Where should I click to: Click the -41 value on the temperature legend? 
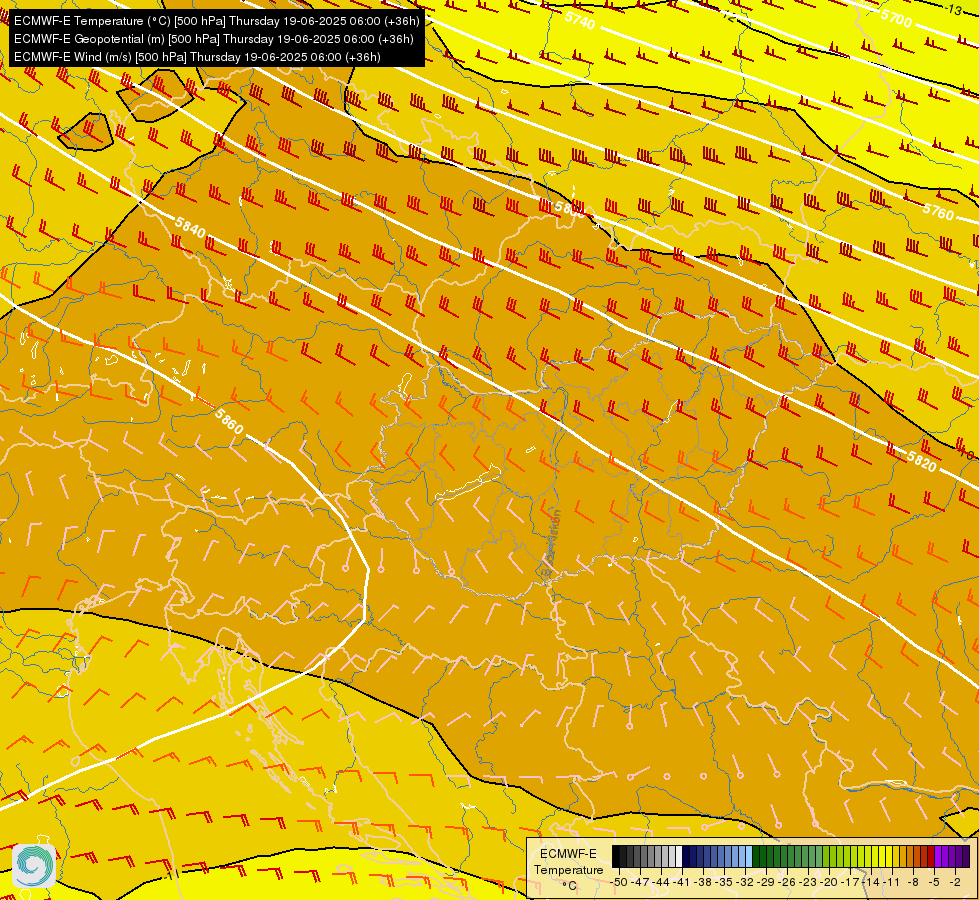click(683, 881)
